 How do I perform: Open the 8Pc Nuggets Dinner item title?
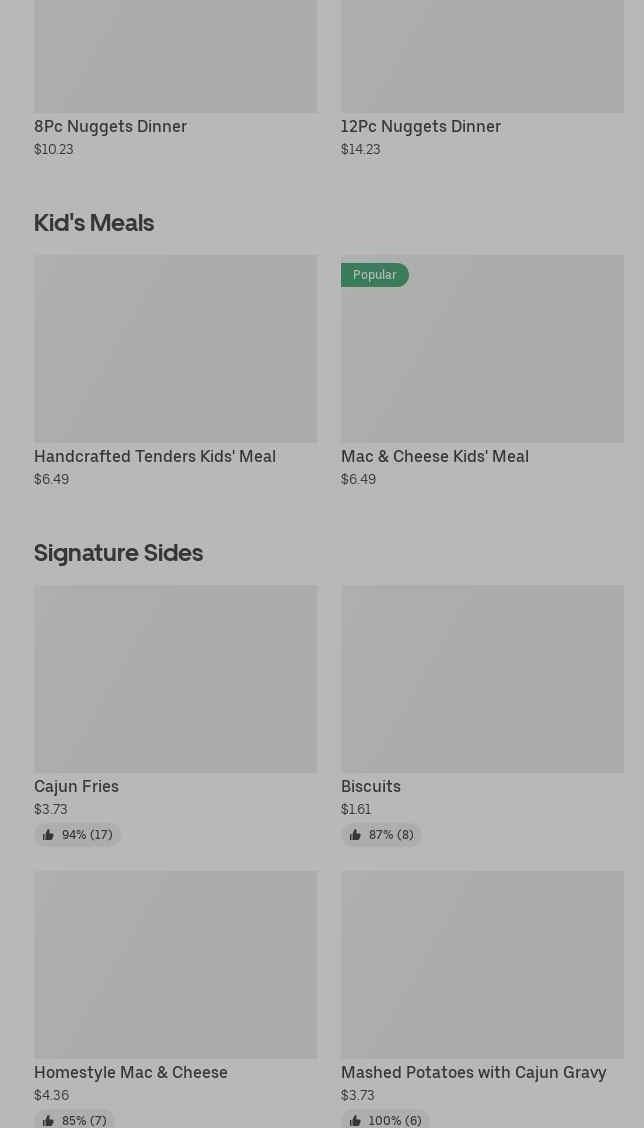(110, 127)
